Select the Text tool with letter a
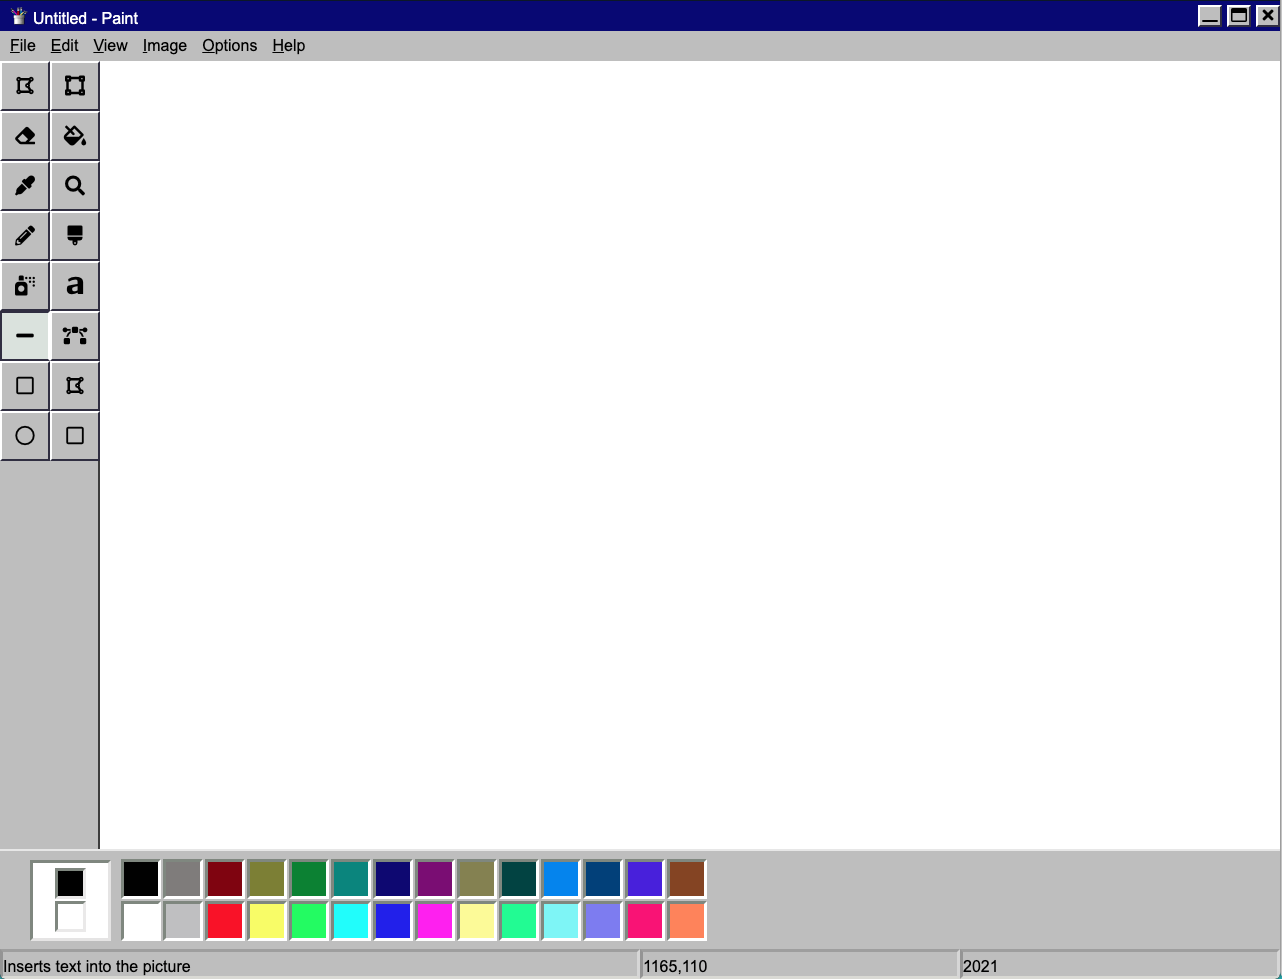 (x=75, y=286)
